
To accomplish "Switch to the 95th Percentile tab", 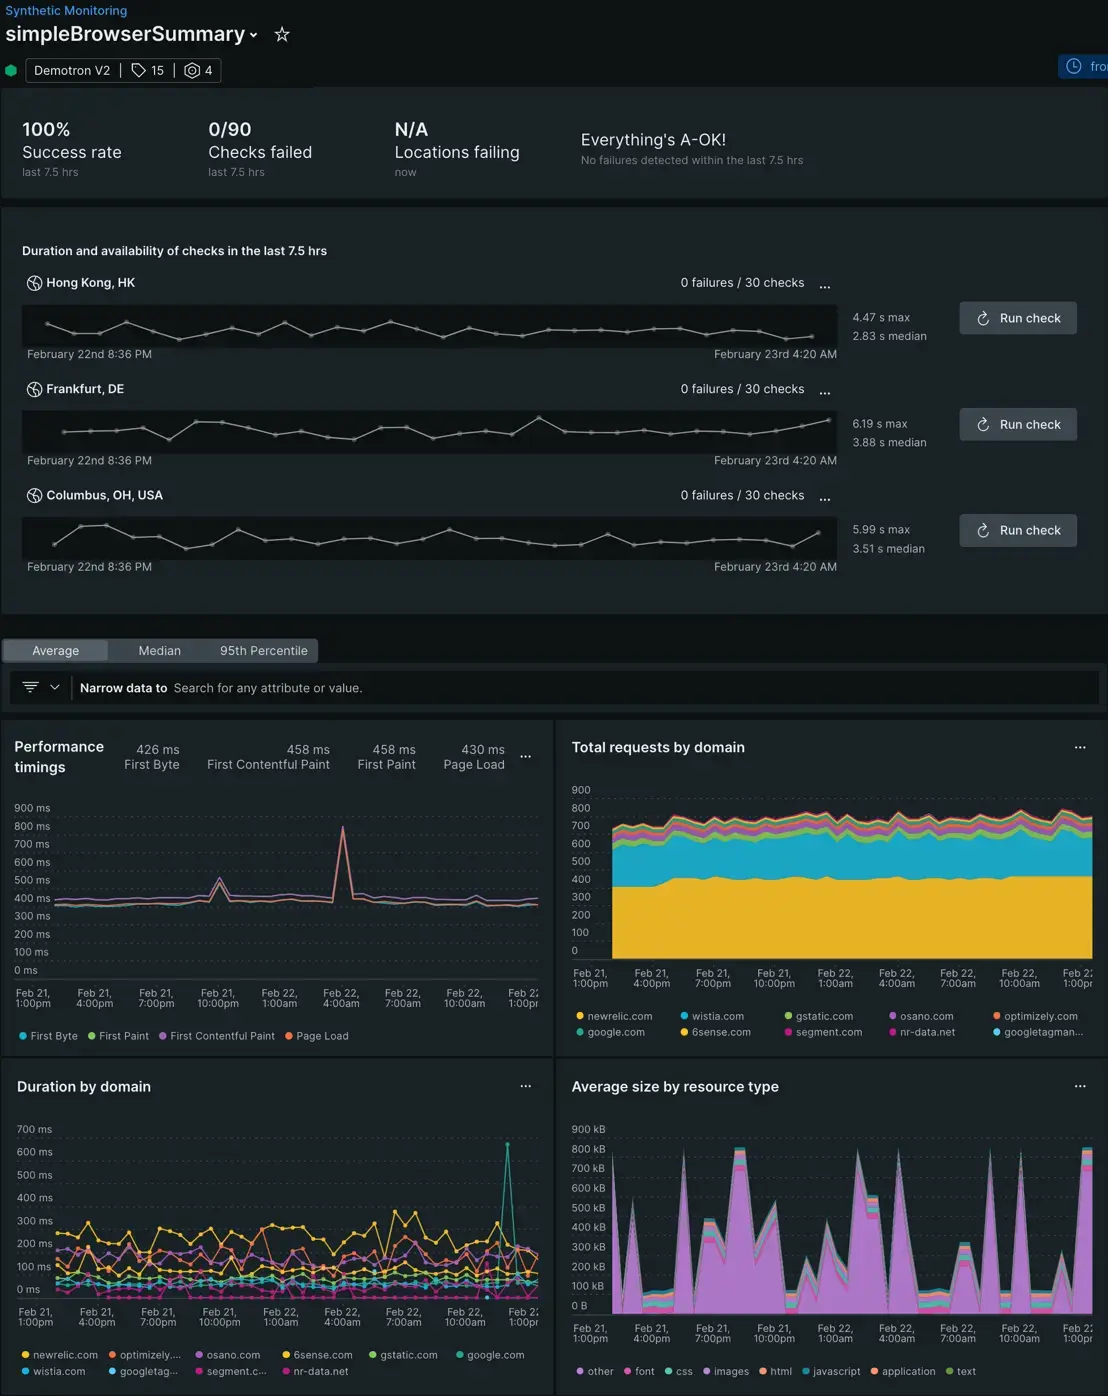I will point(264,651).
